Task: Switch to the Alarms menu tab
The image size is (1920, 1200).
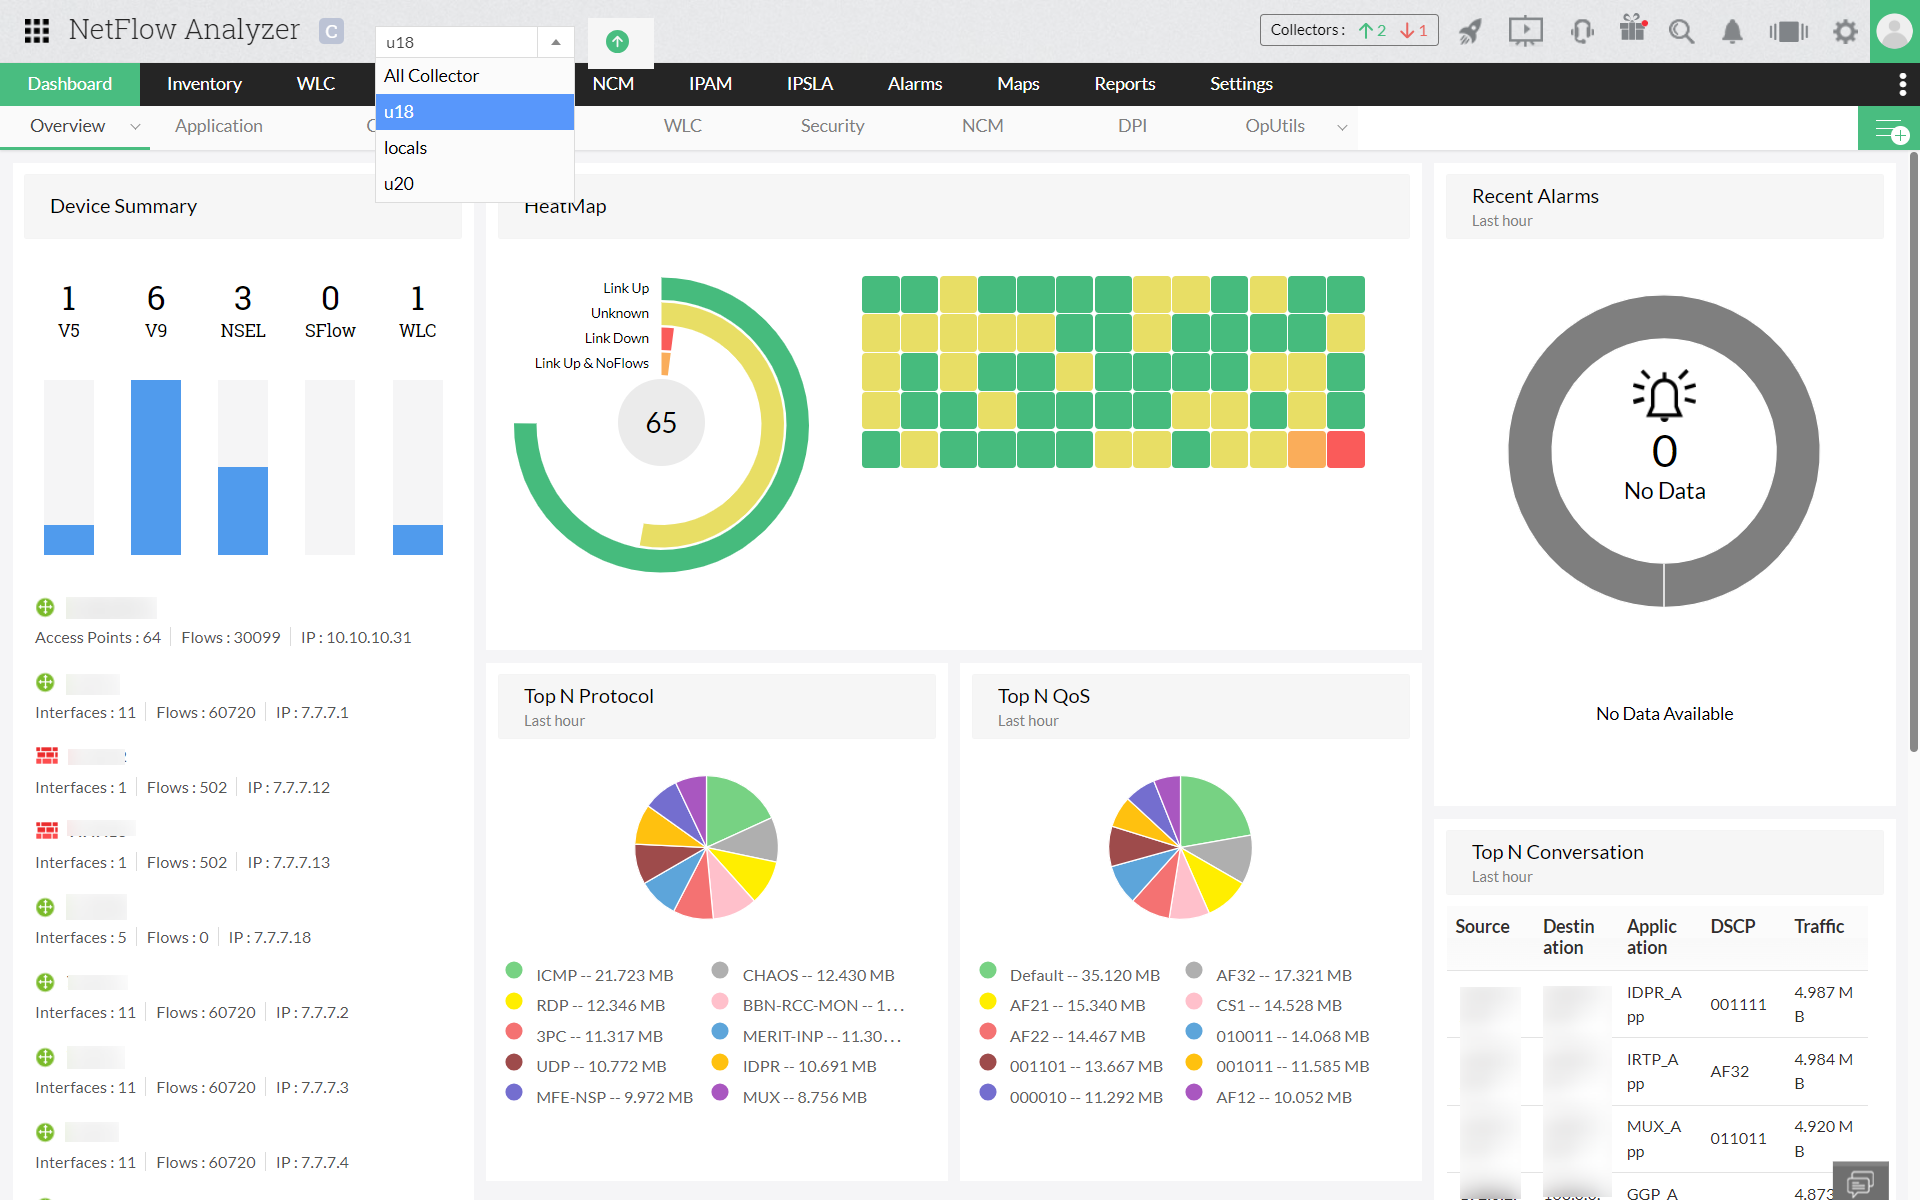Action: point(912,83)
